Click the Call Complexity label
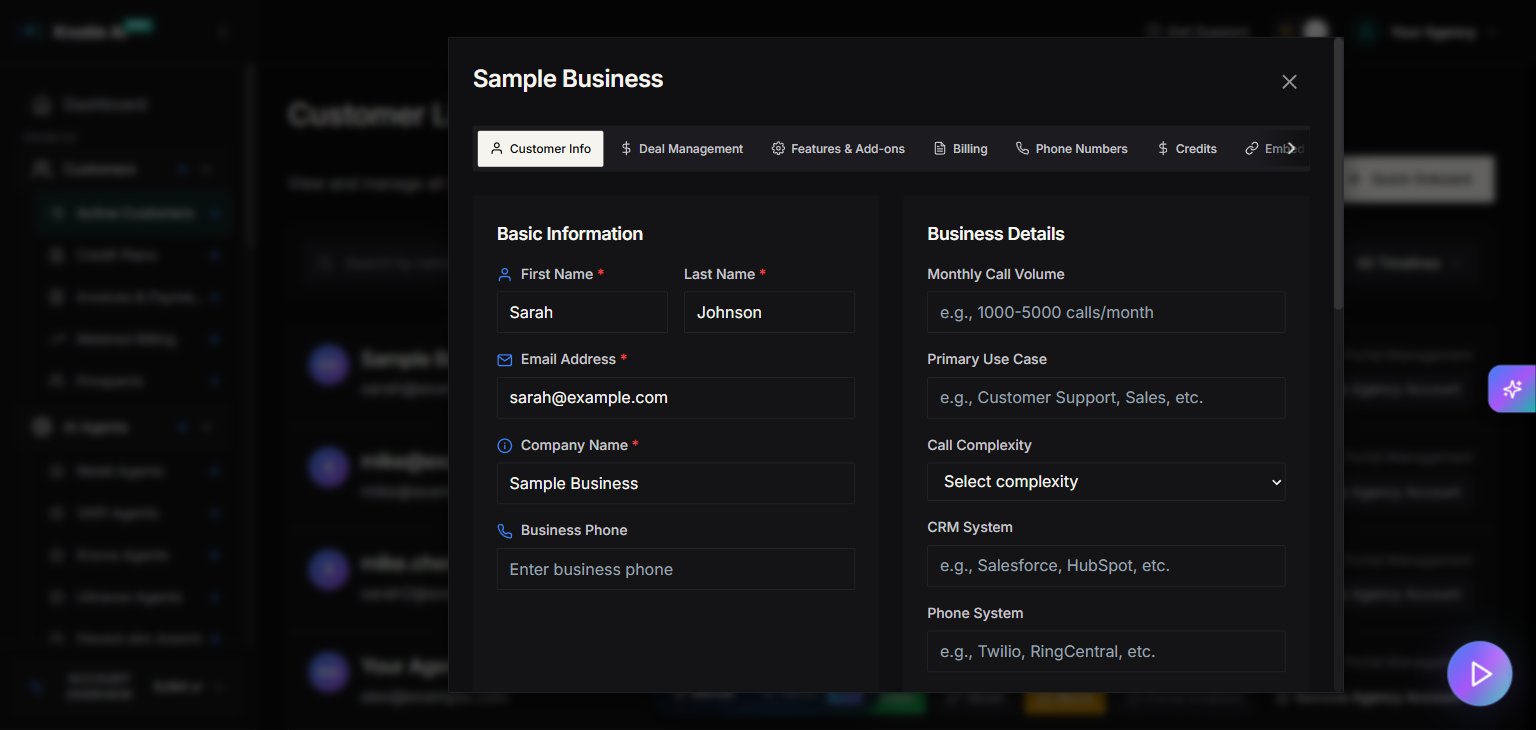1536x730 pixels. click(979, 445)
